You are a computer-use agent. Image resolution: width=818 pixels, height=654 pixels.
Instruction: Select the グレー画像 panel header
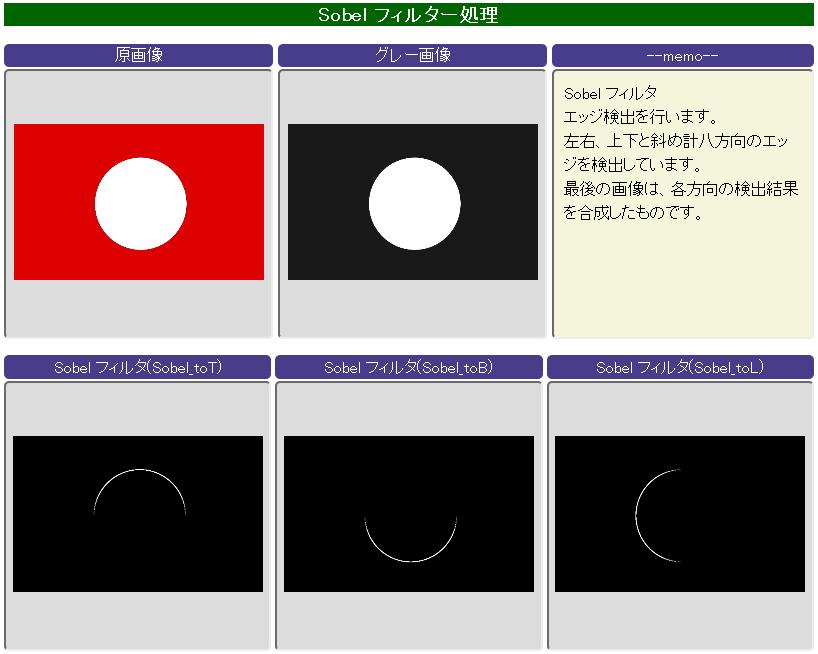point(412,55)
